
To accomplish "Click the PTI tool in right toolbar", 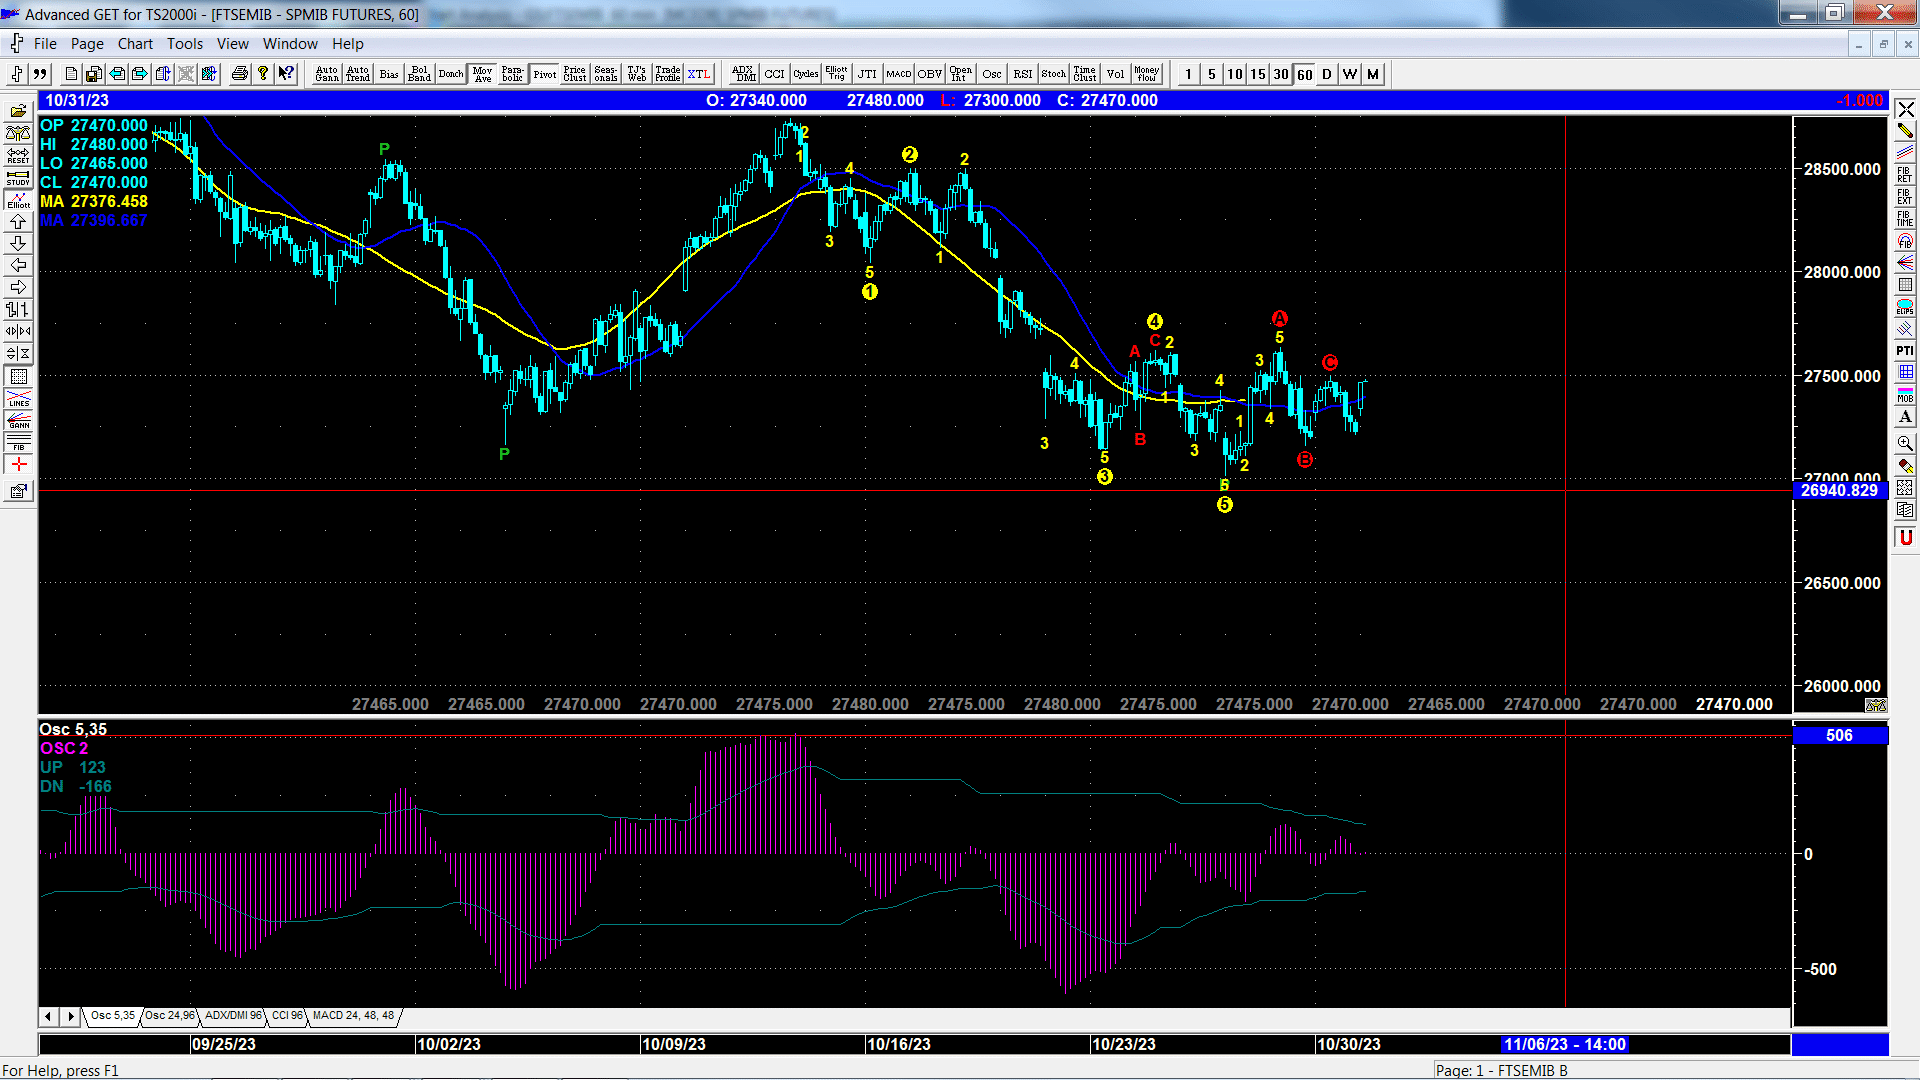I will (x=1905, y=351).
